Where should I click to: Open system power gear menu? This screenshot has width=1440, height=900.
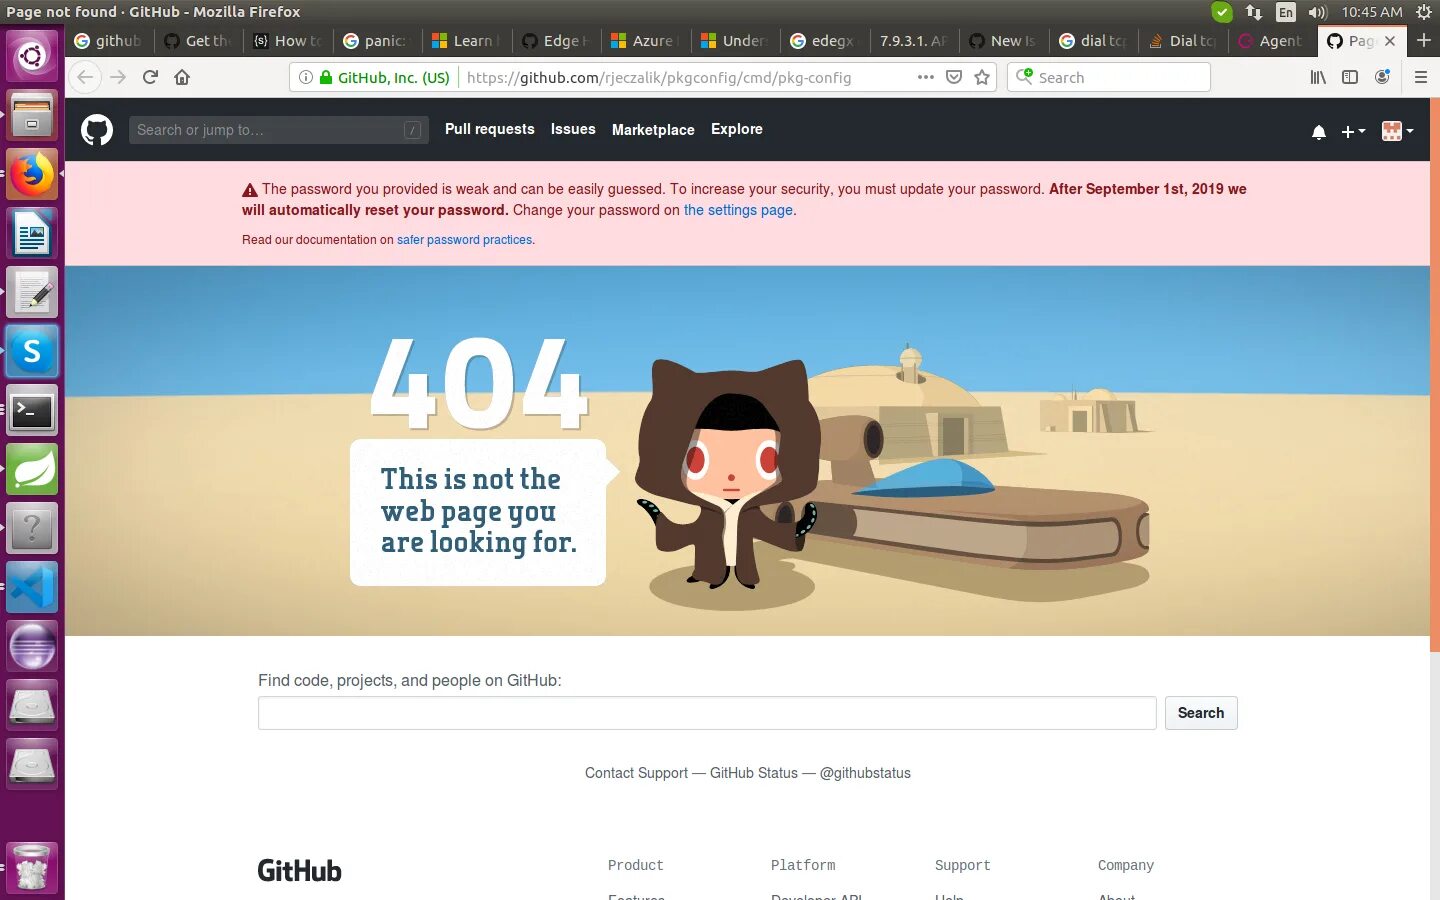tap(1424, 12)
